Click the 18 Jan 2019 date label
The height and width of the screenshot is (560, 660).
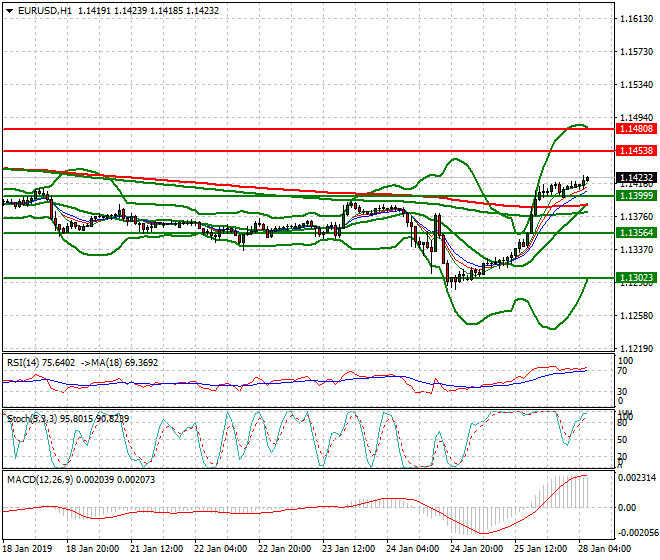(27, 549)
